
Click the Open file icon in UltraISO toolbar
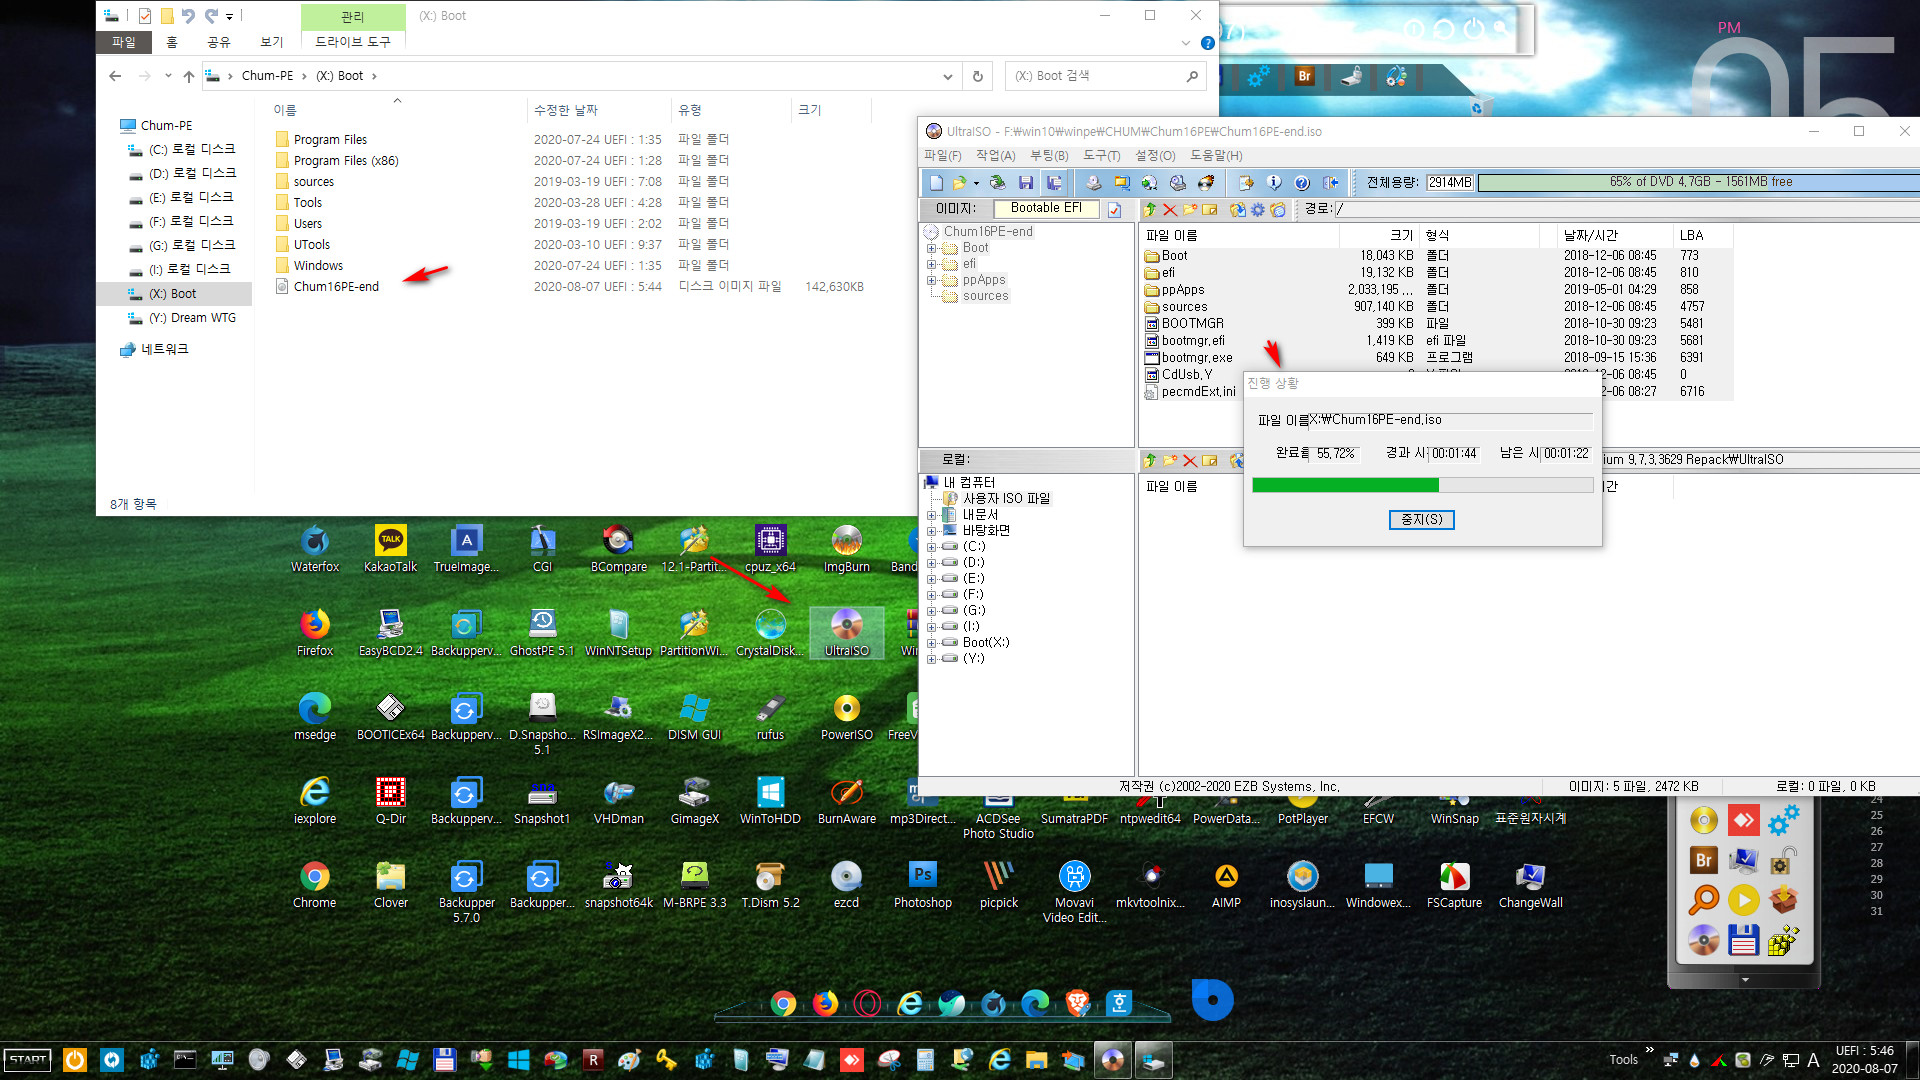pyautogui.click(x=960, y=183)
